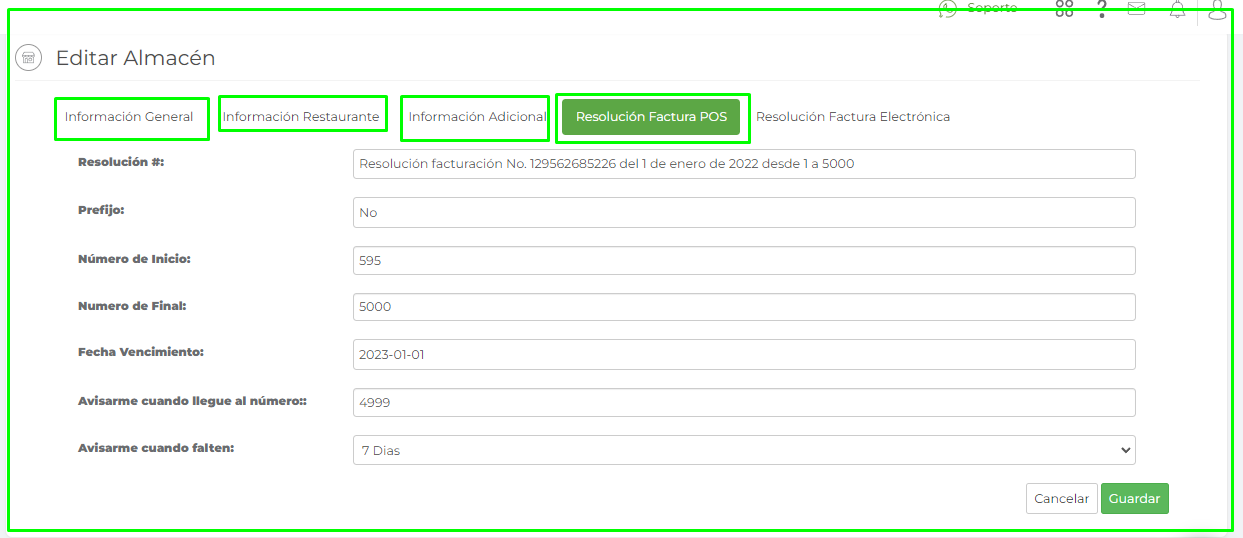Image resolution: width=1243 pixels, height=538 pixels.
Task: Open the Resolución Factura Electrónica tab
Action: point(853,117)
